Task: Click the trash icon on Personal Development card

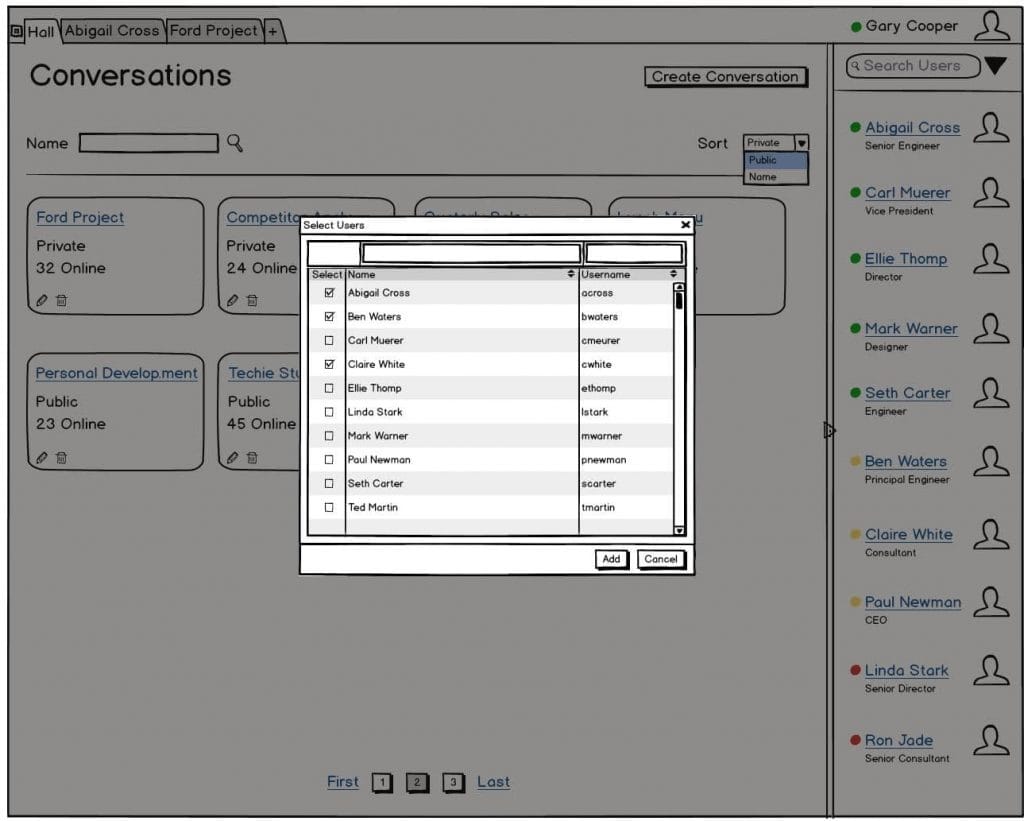Action: 61,458
